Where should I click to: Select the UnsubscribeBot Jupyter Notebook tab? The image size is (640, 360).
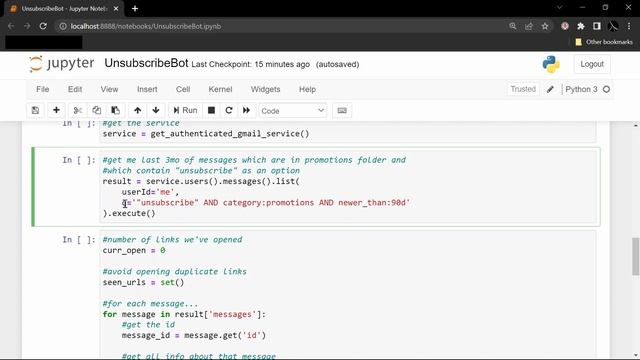[x=63, y=9]
